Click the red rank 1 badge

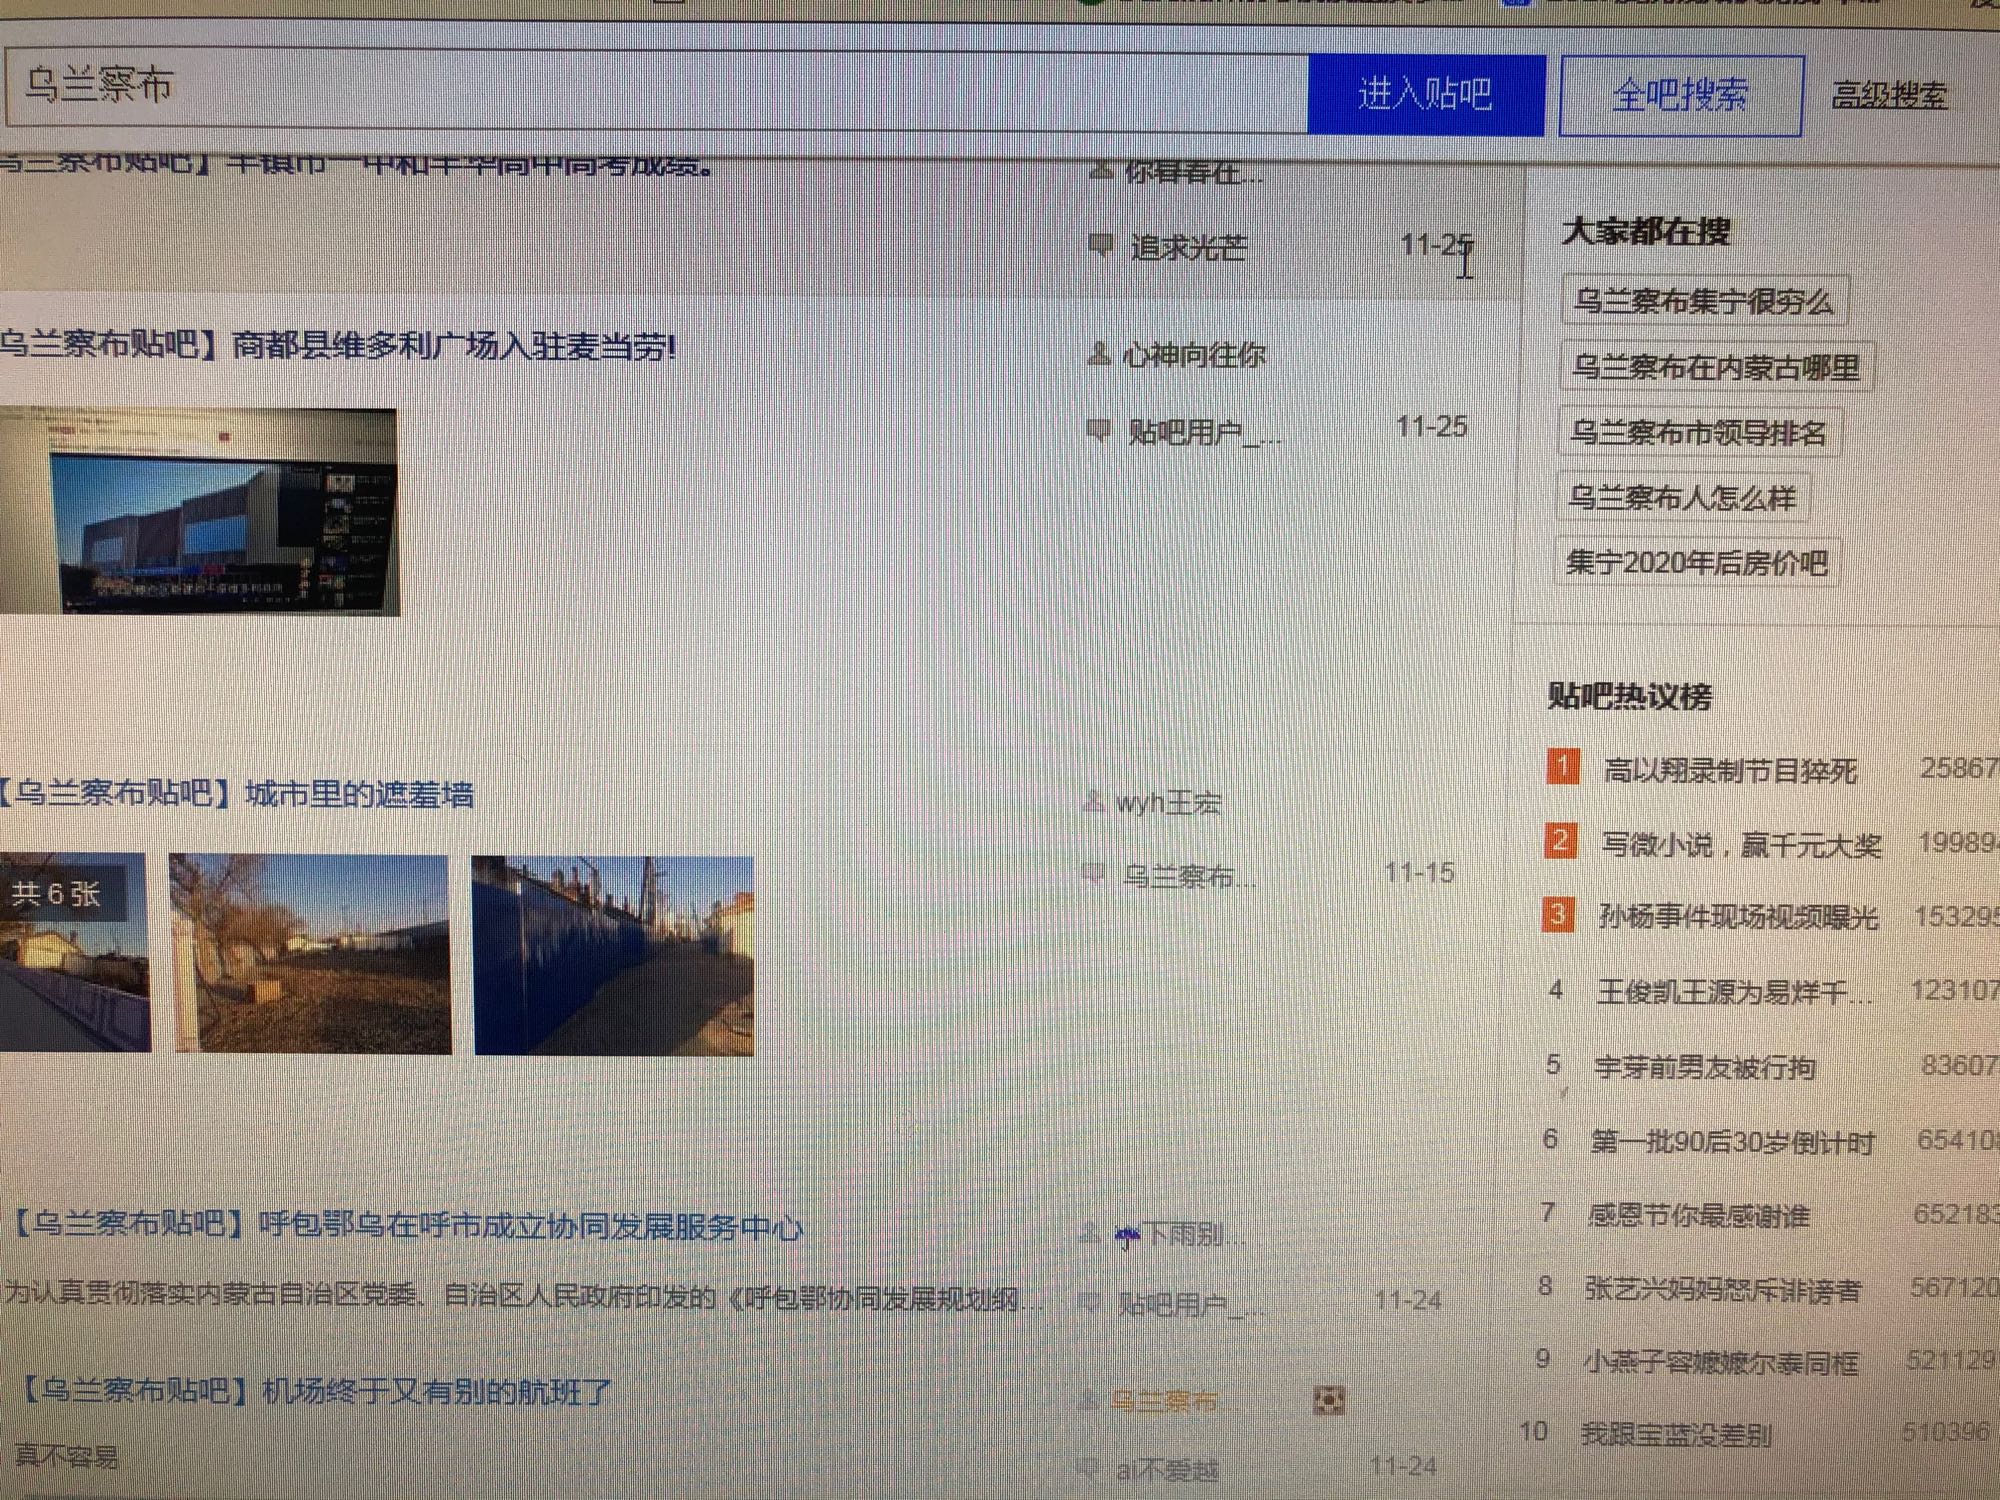coord(1563,767)
